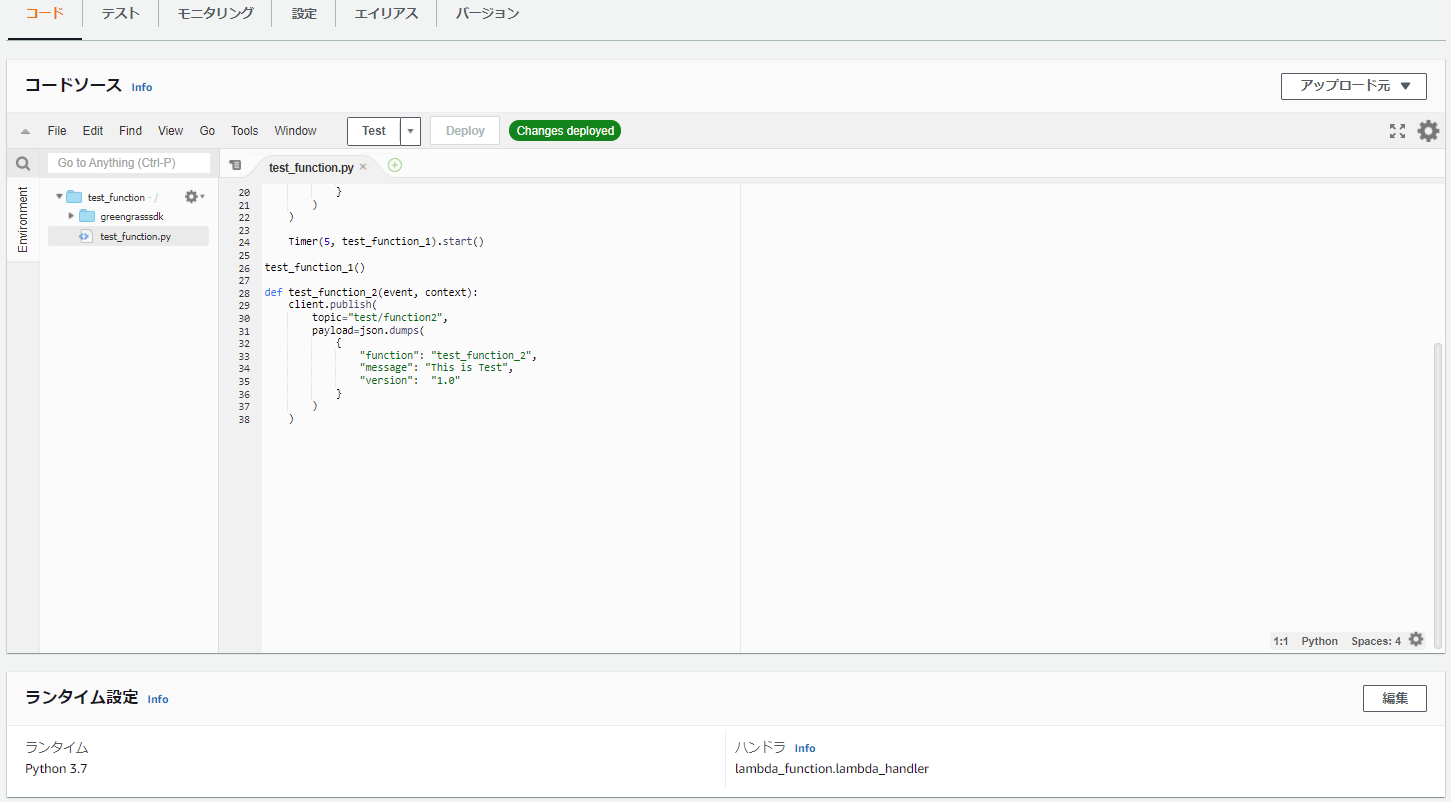Open the Tools menu
This screenshot has width=1451, height=802.
(245, 131)
